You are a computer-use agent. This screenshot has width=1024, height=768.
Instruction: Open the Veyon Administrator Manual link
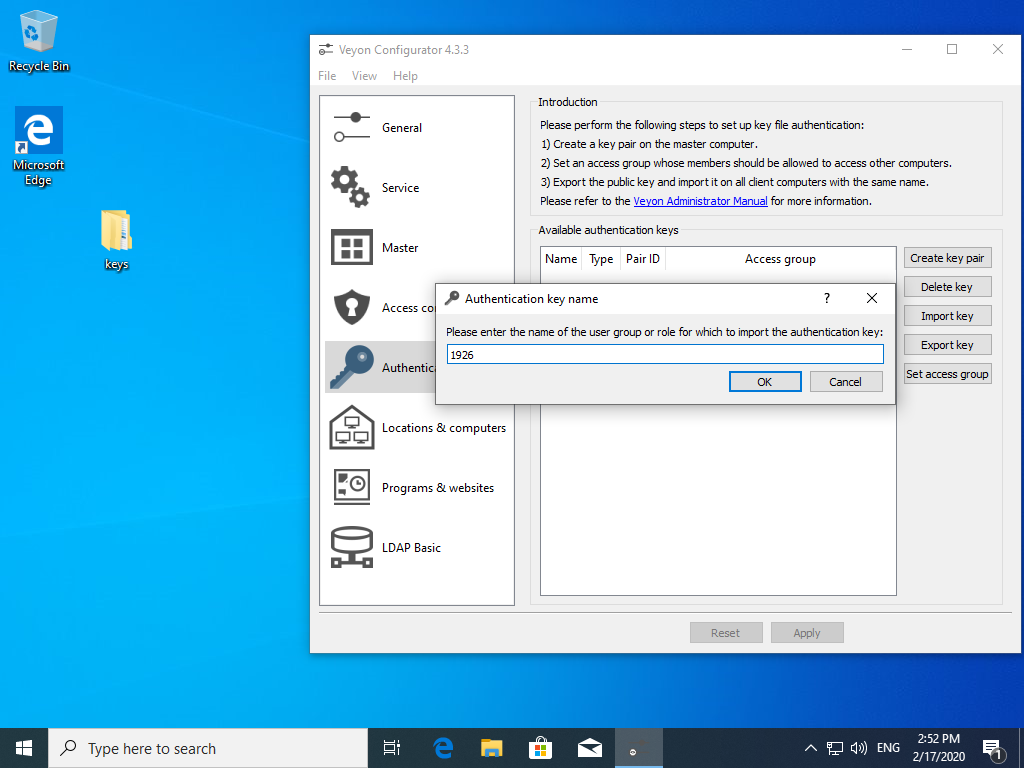tap(700, 201)
